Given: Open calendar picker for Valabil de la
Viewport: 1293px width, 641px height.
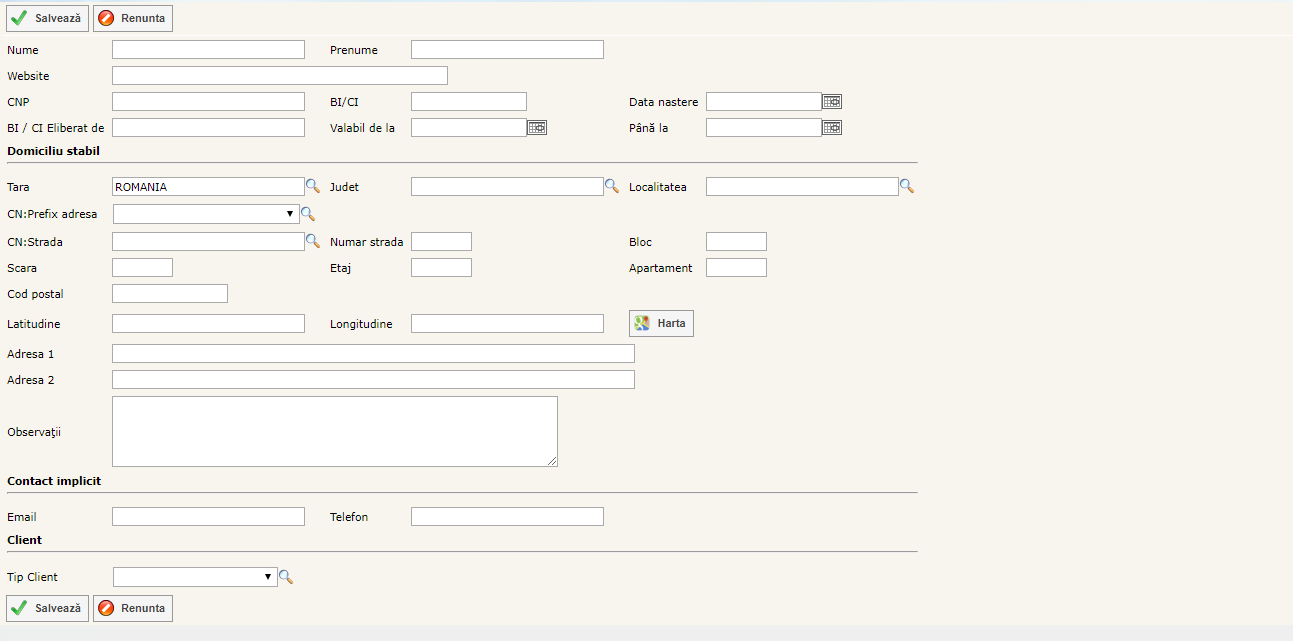Looking at the screenshot, I should pyautogui.click(x=537, y=127).
